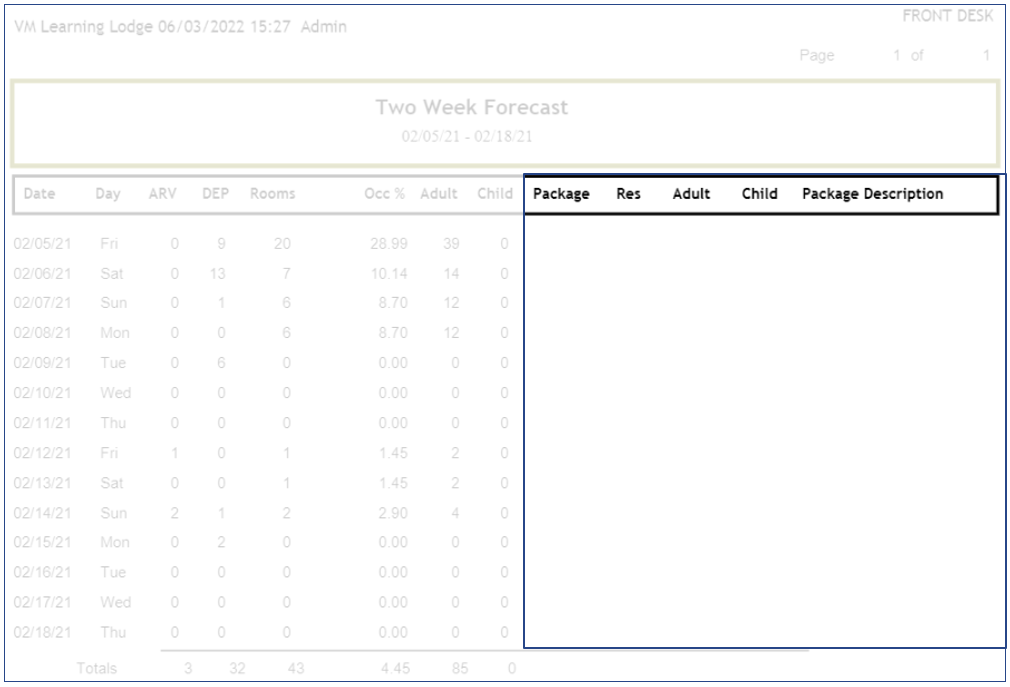Click the Page label in header
1010x687 pixels.
pos(817,56)
